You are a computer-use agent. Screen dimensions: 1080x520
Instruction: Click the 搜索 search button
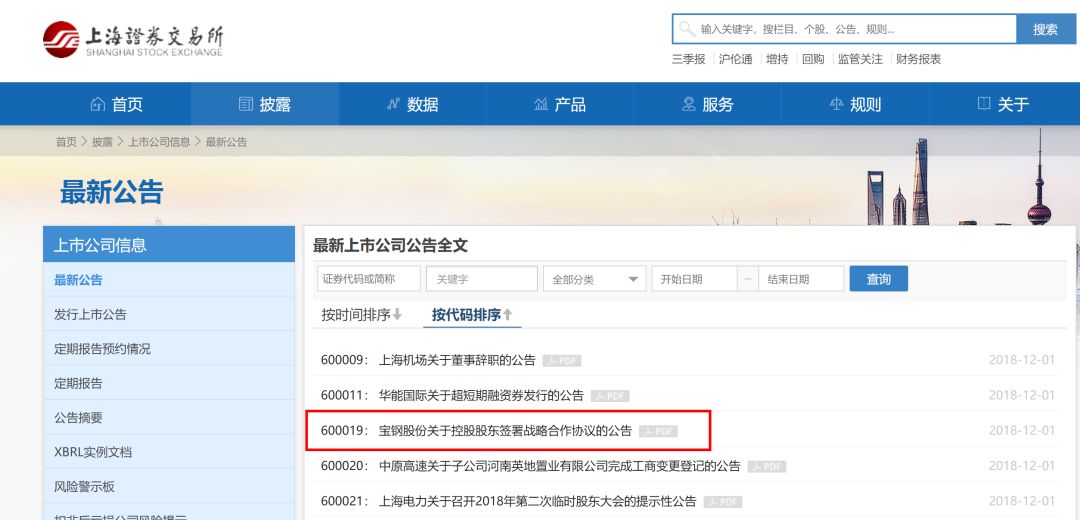[1046, 29]
